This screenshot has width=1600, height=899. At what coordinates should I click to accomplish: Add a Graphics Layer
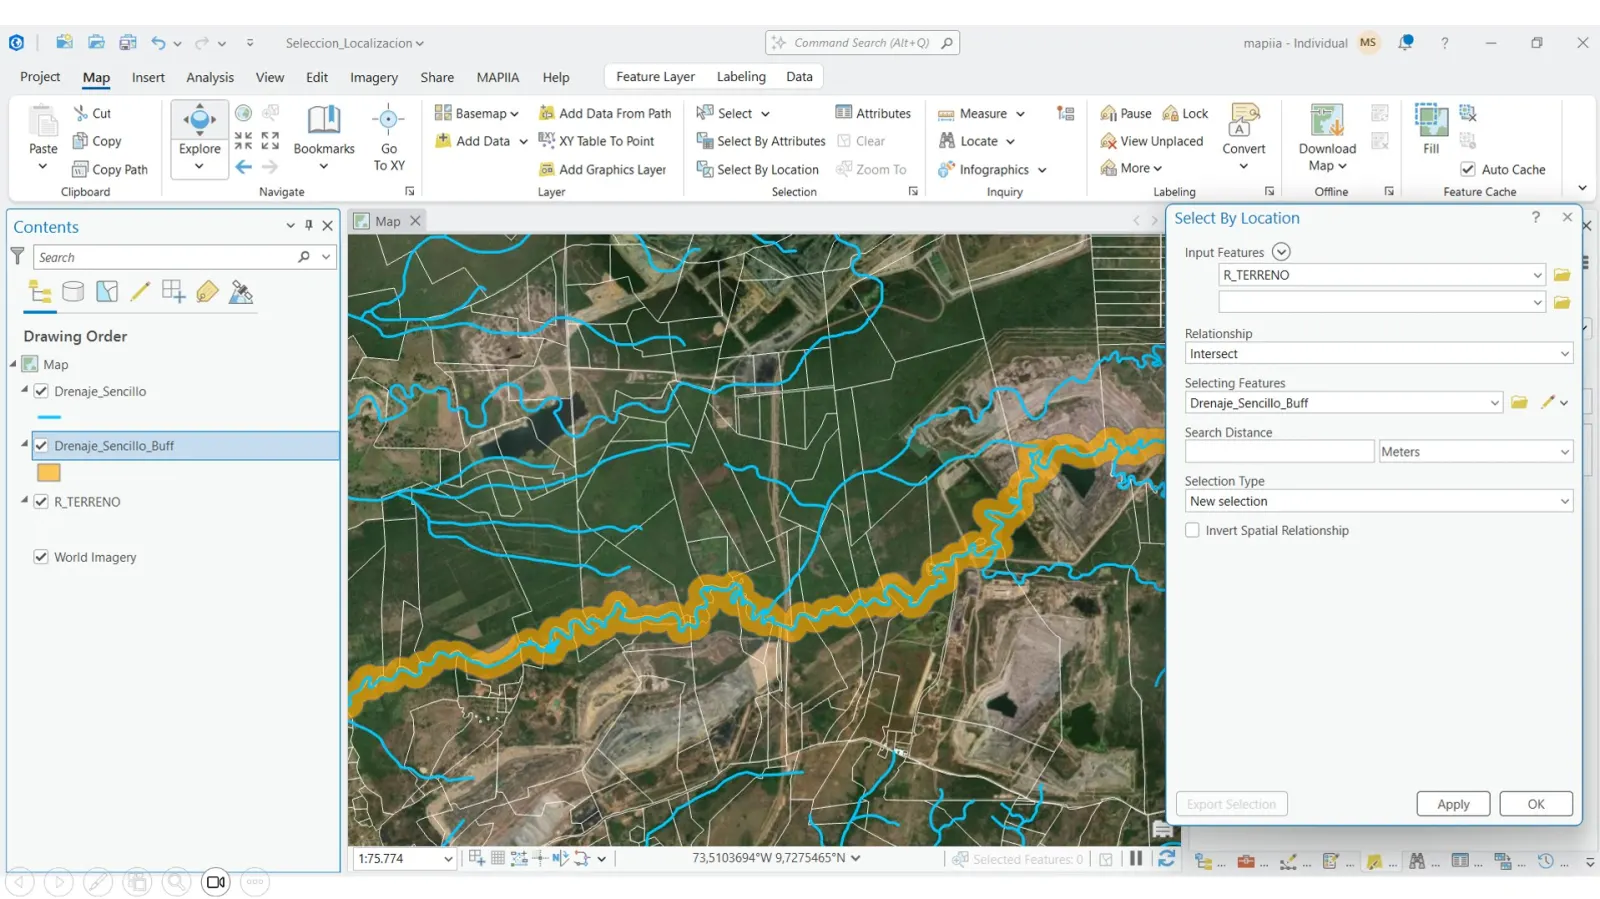(602, 169)
